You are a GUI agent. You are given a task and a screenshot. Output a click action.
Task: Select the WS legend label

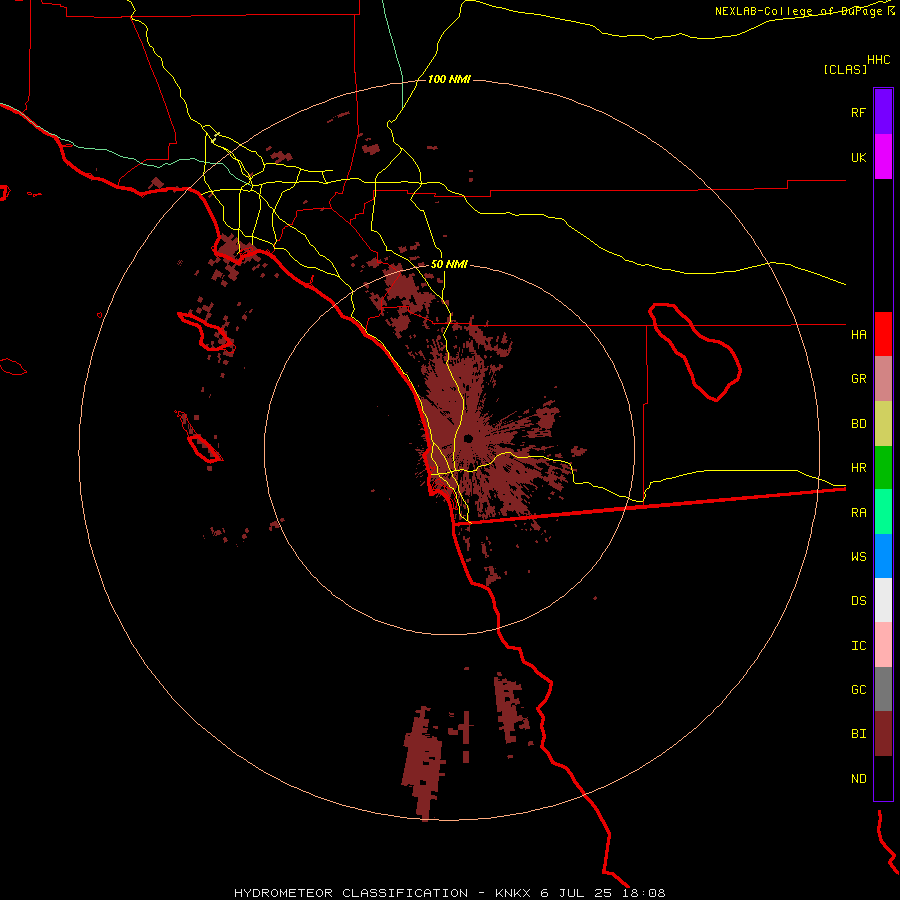click(x=858, y=557)
